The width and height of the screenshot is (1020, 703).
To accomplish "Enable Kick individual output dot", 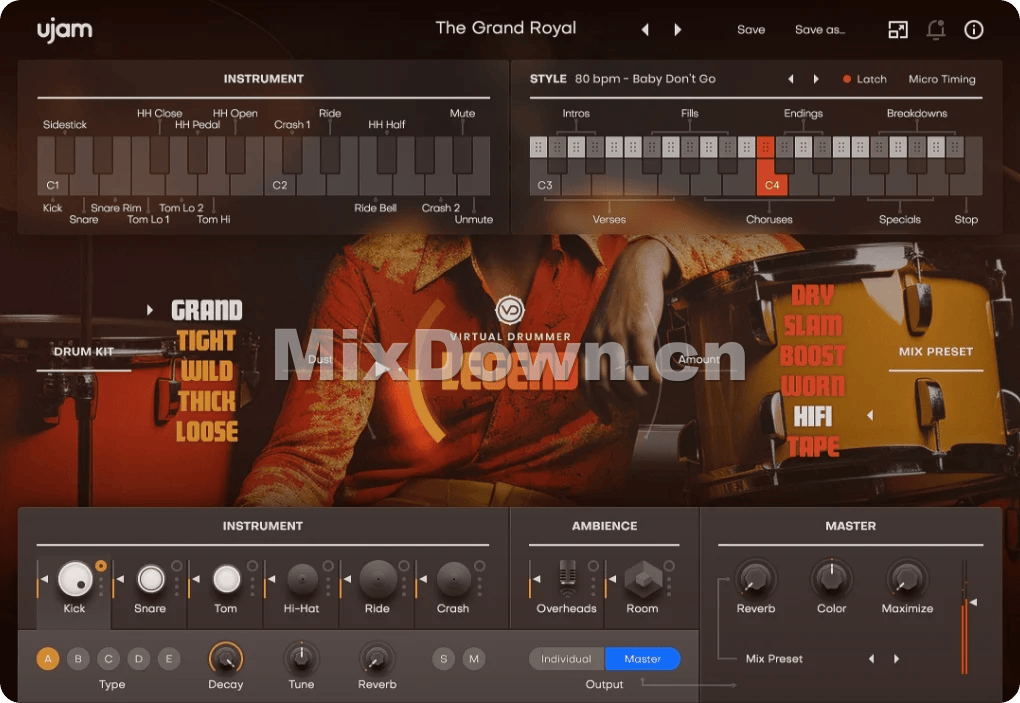I will pos(101,566).
